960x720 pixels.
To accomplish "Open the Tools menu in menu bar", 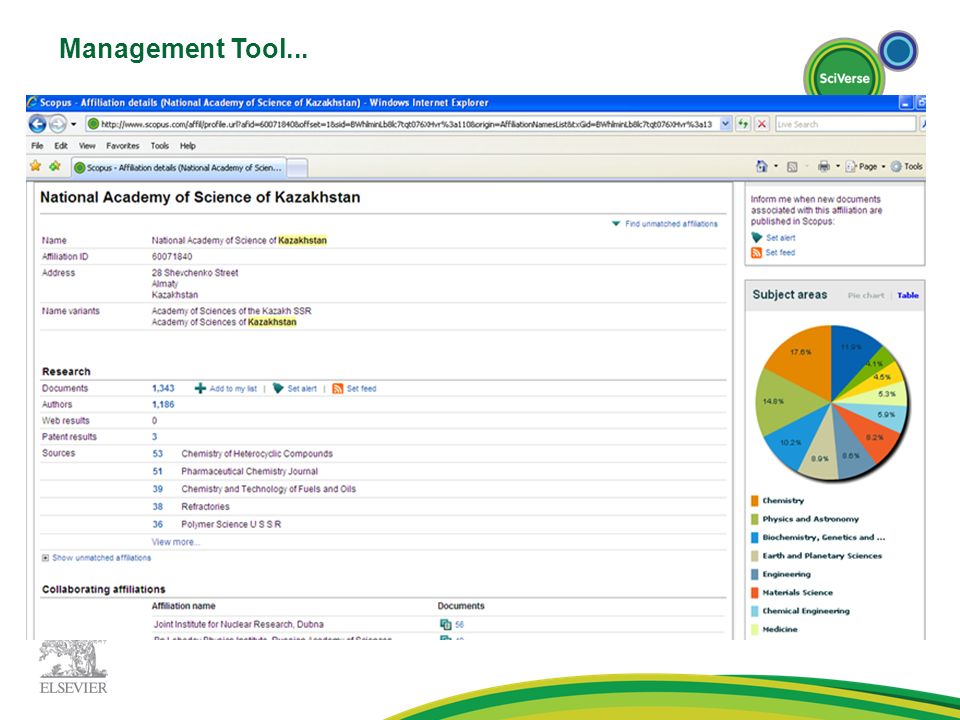I will [160, 146].
